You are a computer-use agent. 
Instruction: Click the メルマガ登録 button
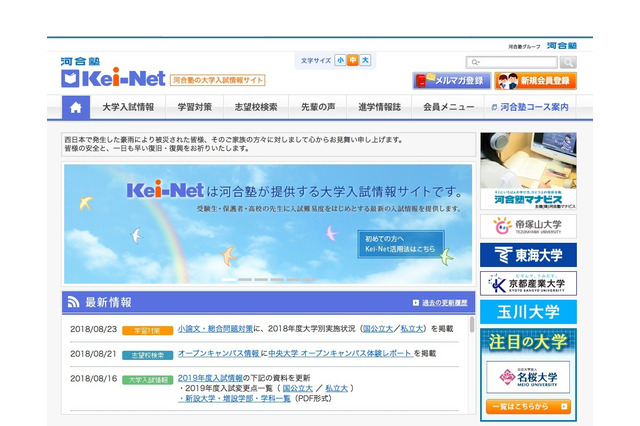tap(452, 81)
